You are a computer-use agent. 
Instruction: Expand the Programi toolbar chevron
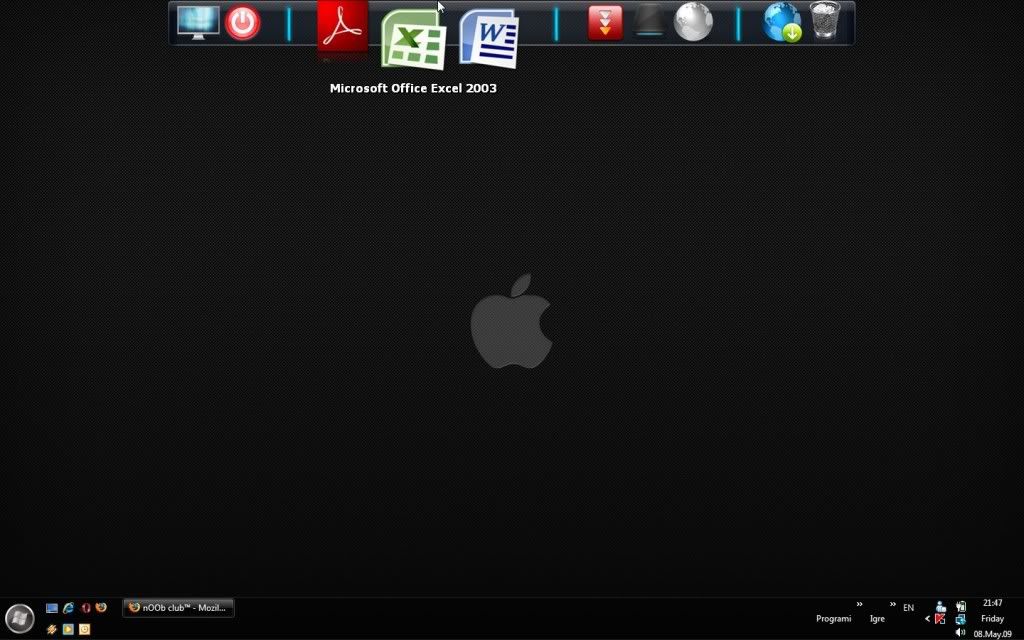tap(859, 604)
